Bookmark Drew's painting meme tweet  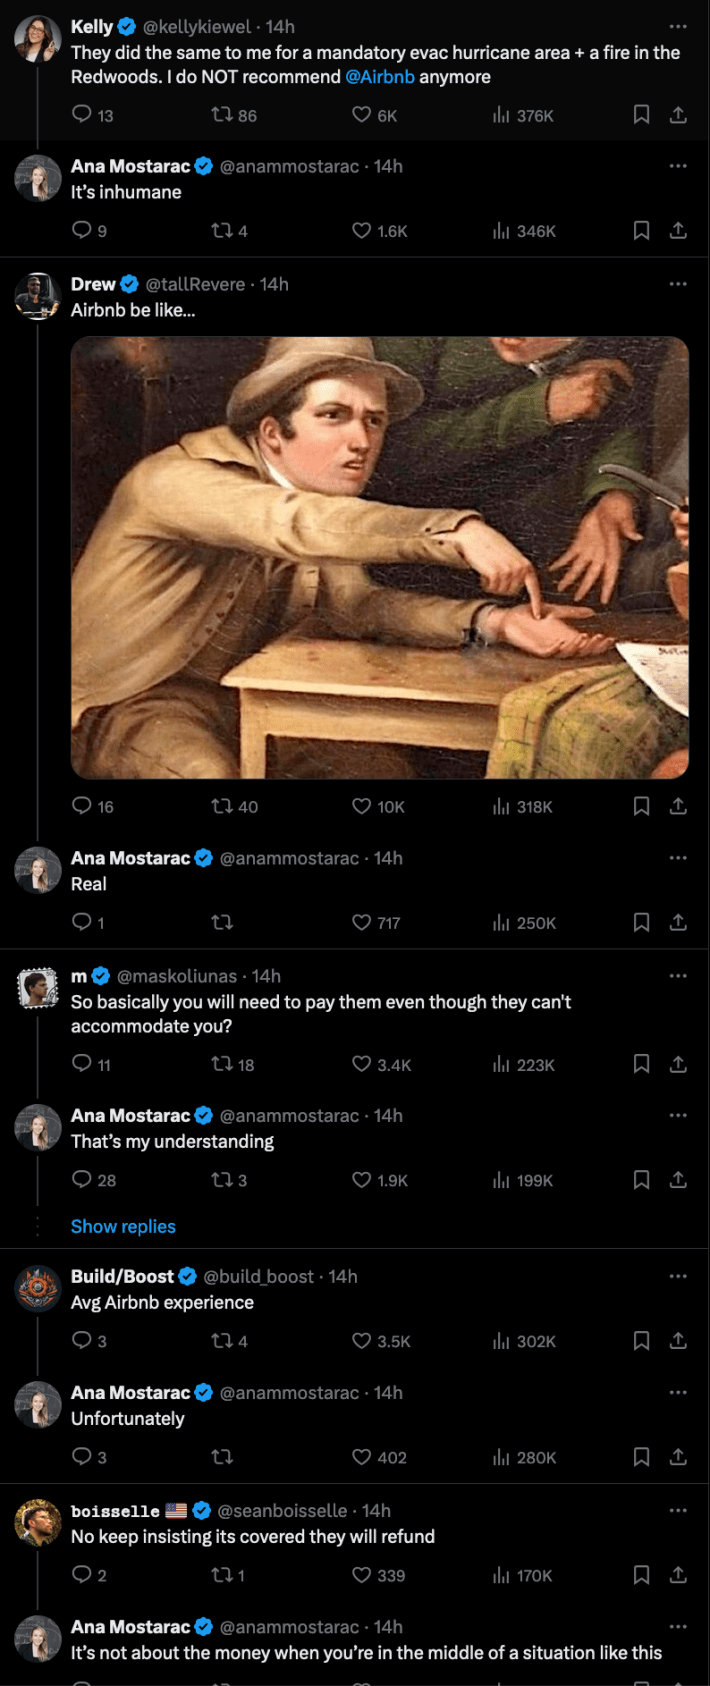coord(641,806)
